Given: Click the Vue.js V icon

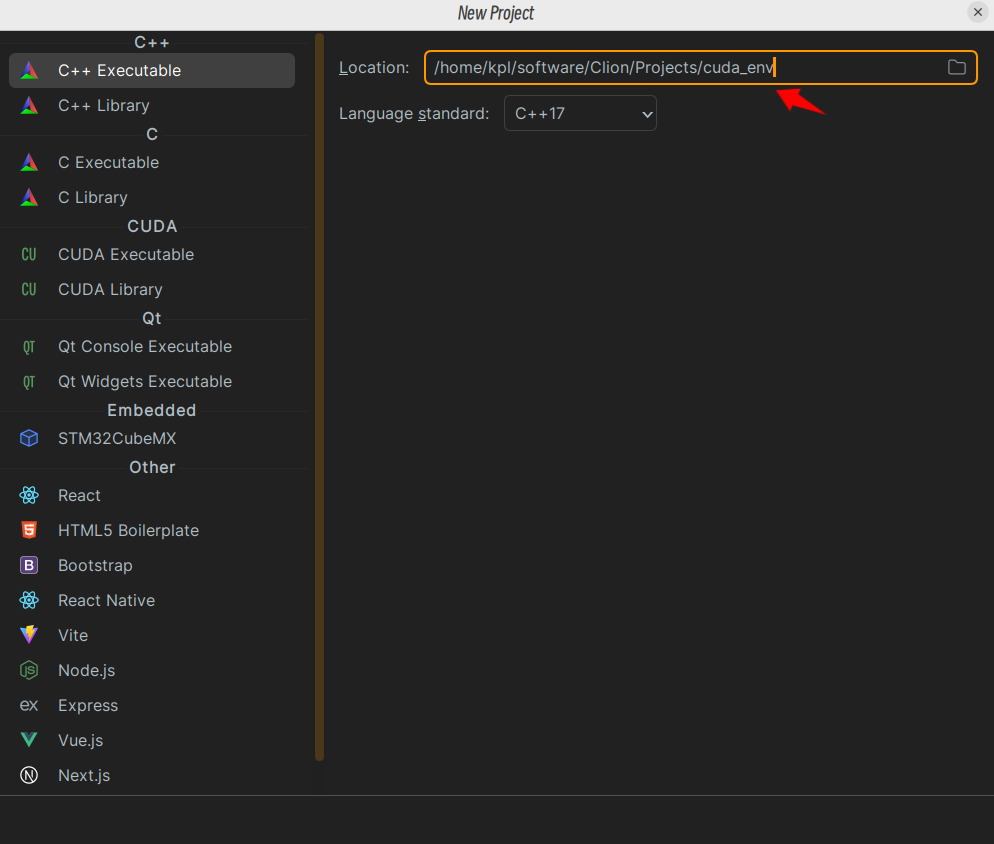Looking at the screenshot, I should (29, 739).
